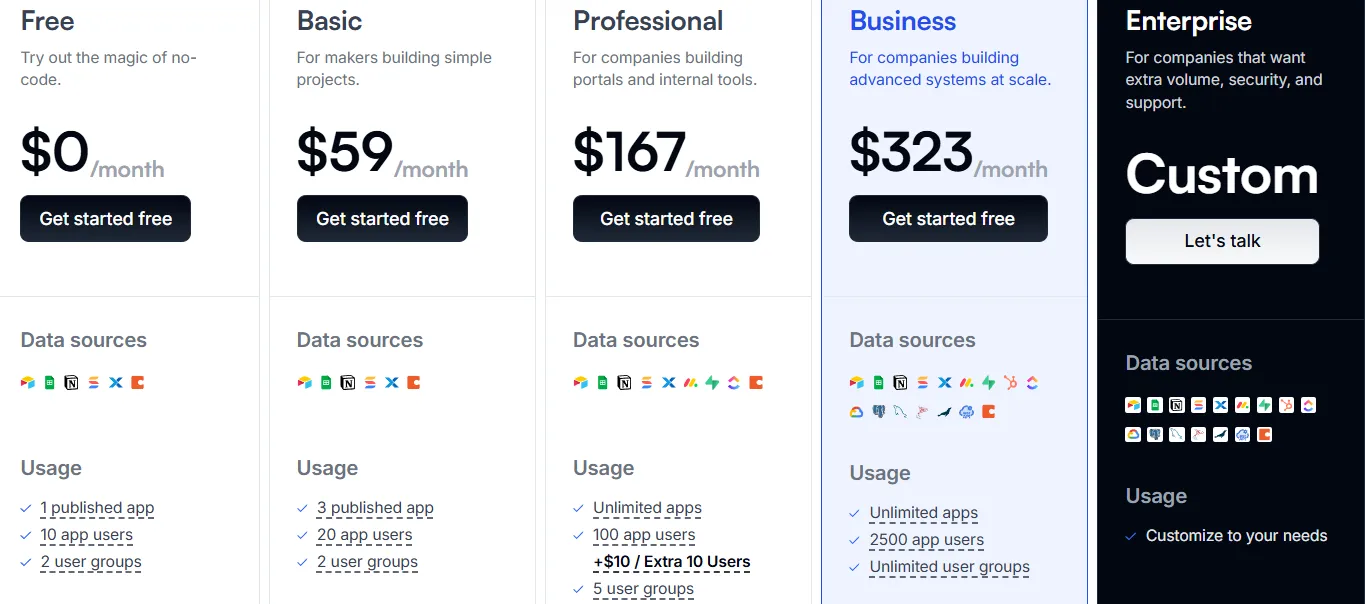Viewport: 1365px width, 604px height.
Task: Click the Google Cloud icon in Enterprise plan
Action: 1133,434
